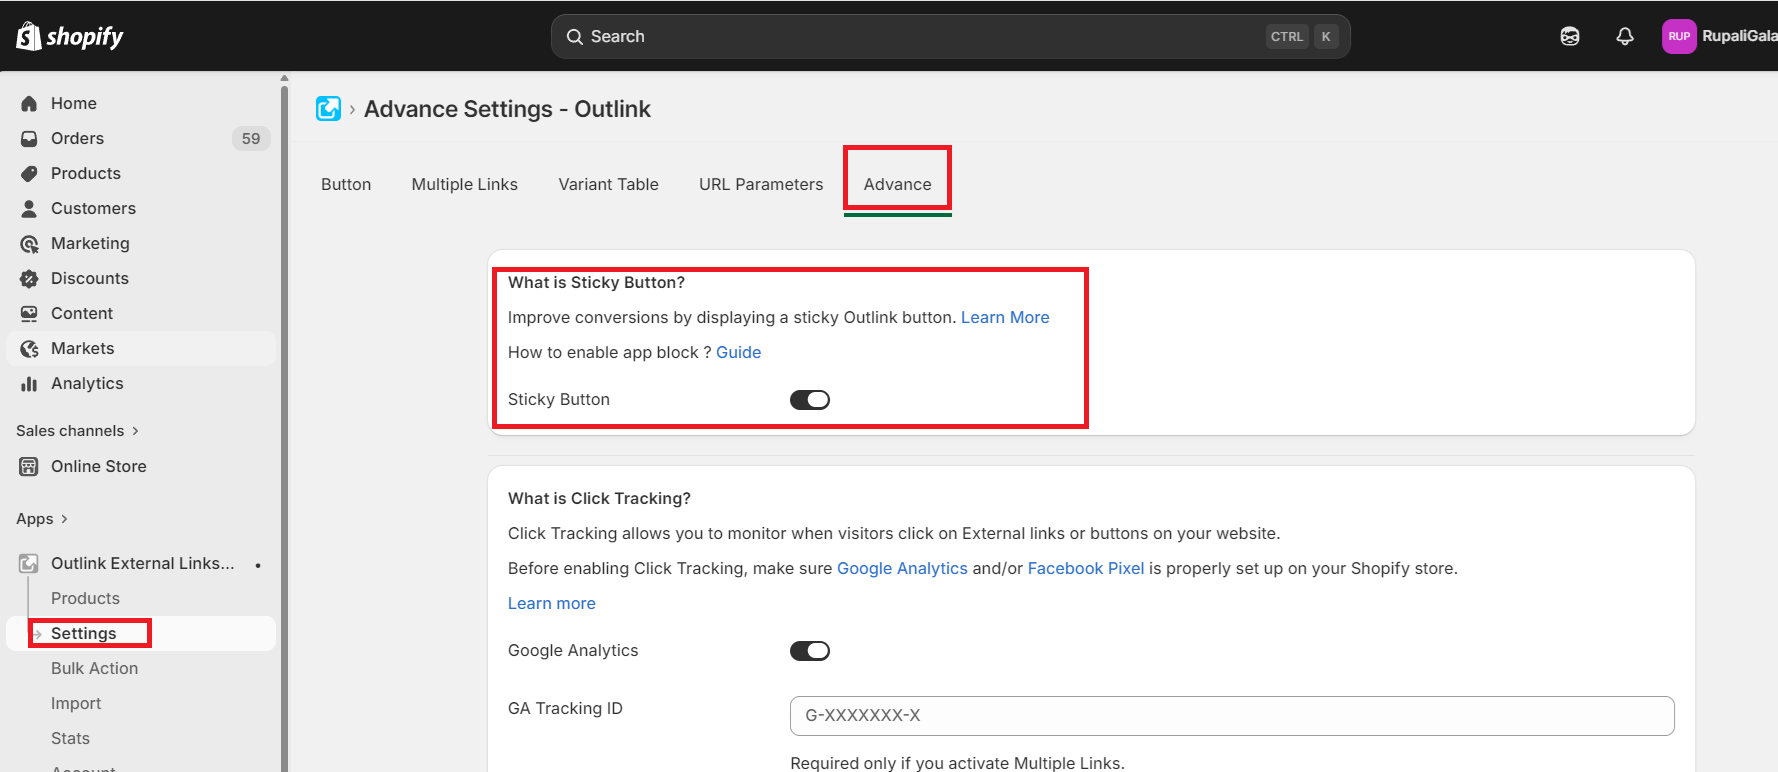
Task: Switch to the Button tab
Action: click(x=346, y=184)
